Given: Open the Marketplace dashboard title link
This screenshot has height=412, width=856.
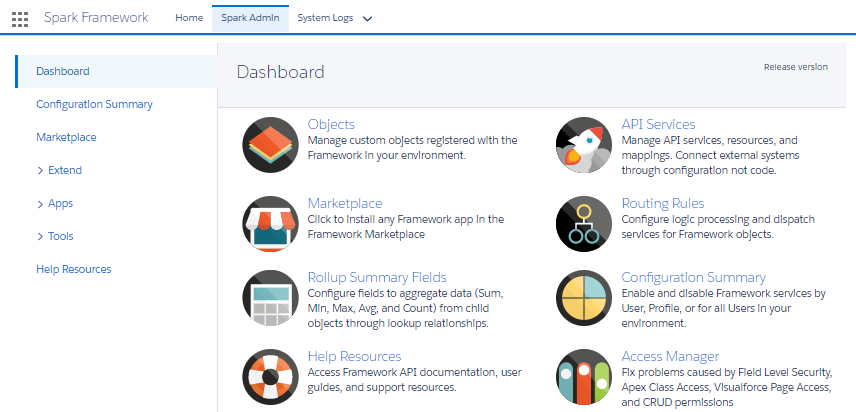Looking at the screenshot, I should pos(345,204).
